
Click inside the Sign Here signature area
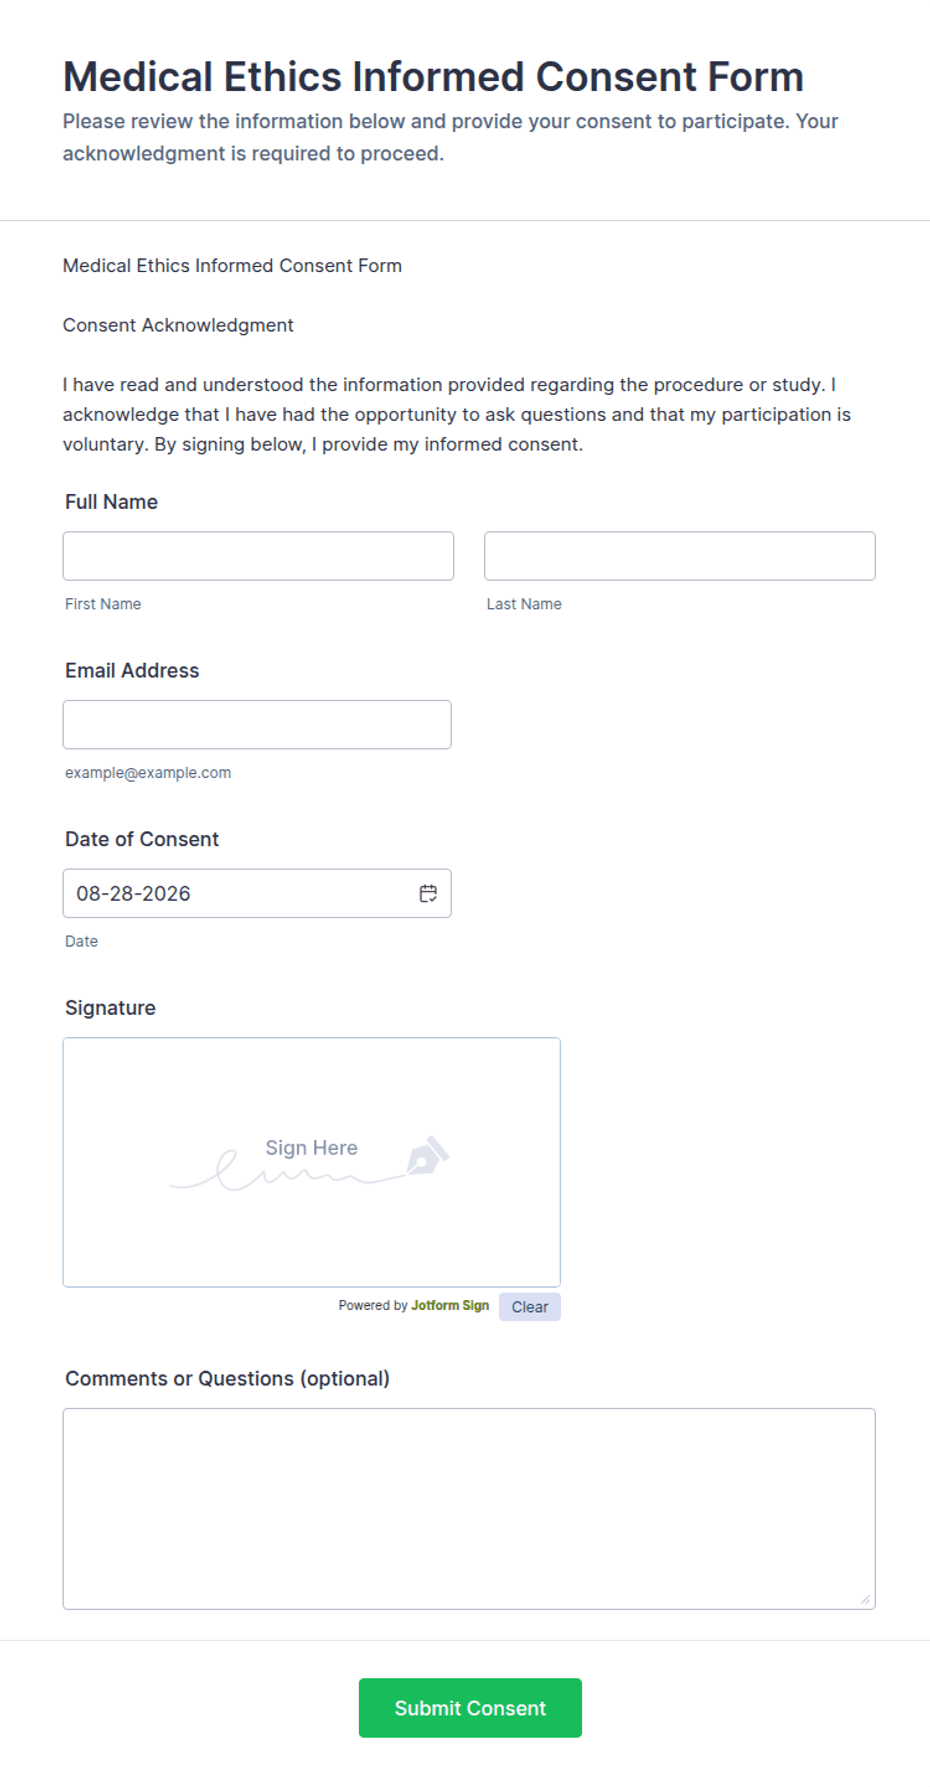[x=312, y=1162]
